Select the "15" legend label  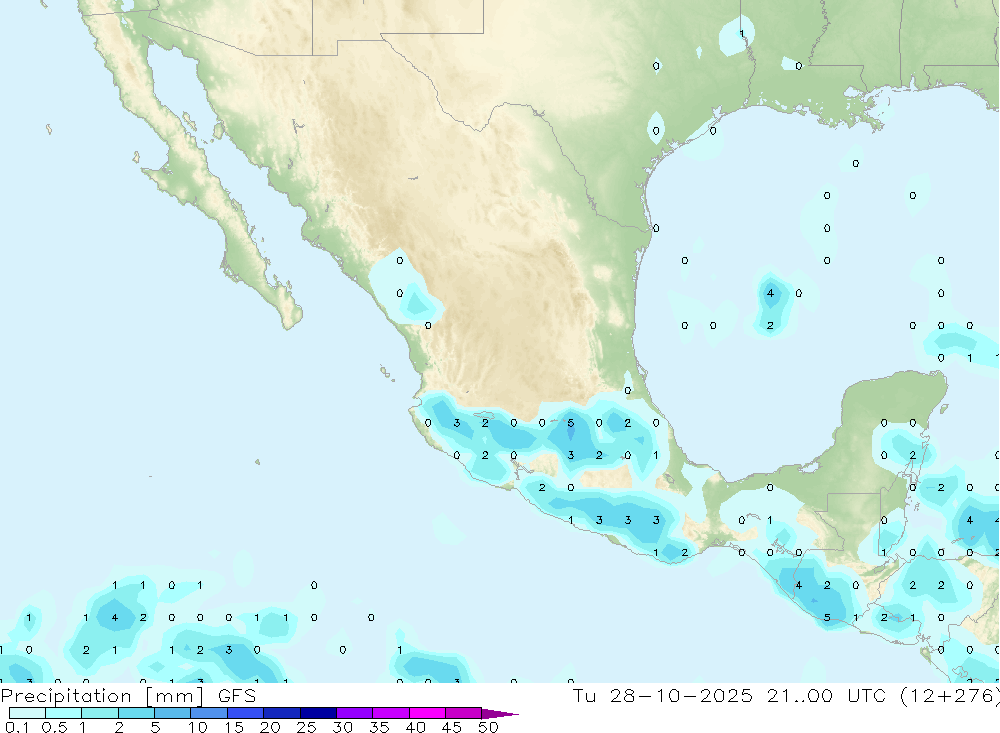tap(233, 727)
